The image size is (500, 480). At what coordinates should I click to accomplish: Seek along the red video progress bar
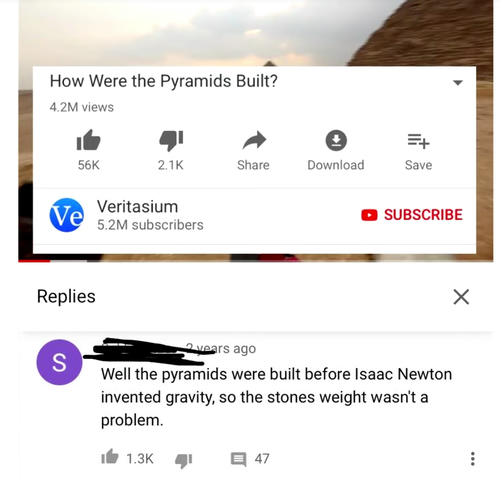[255, 260]
